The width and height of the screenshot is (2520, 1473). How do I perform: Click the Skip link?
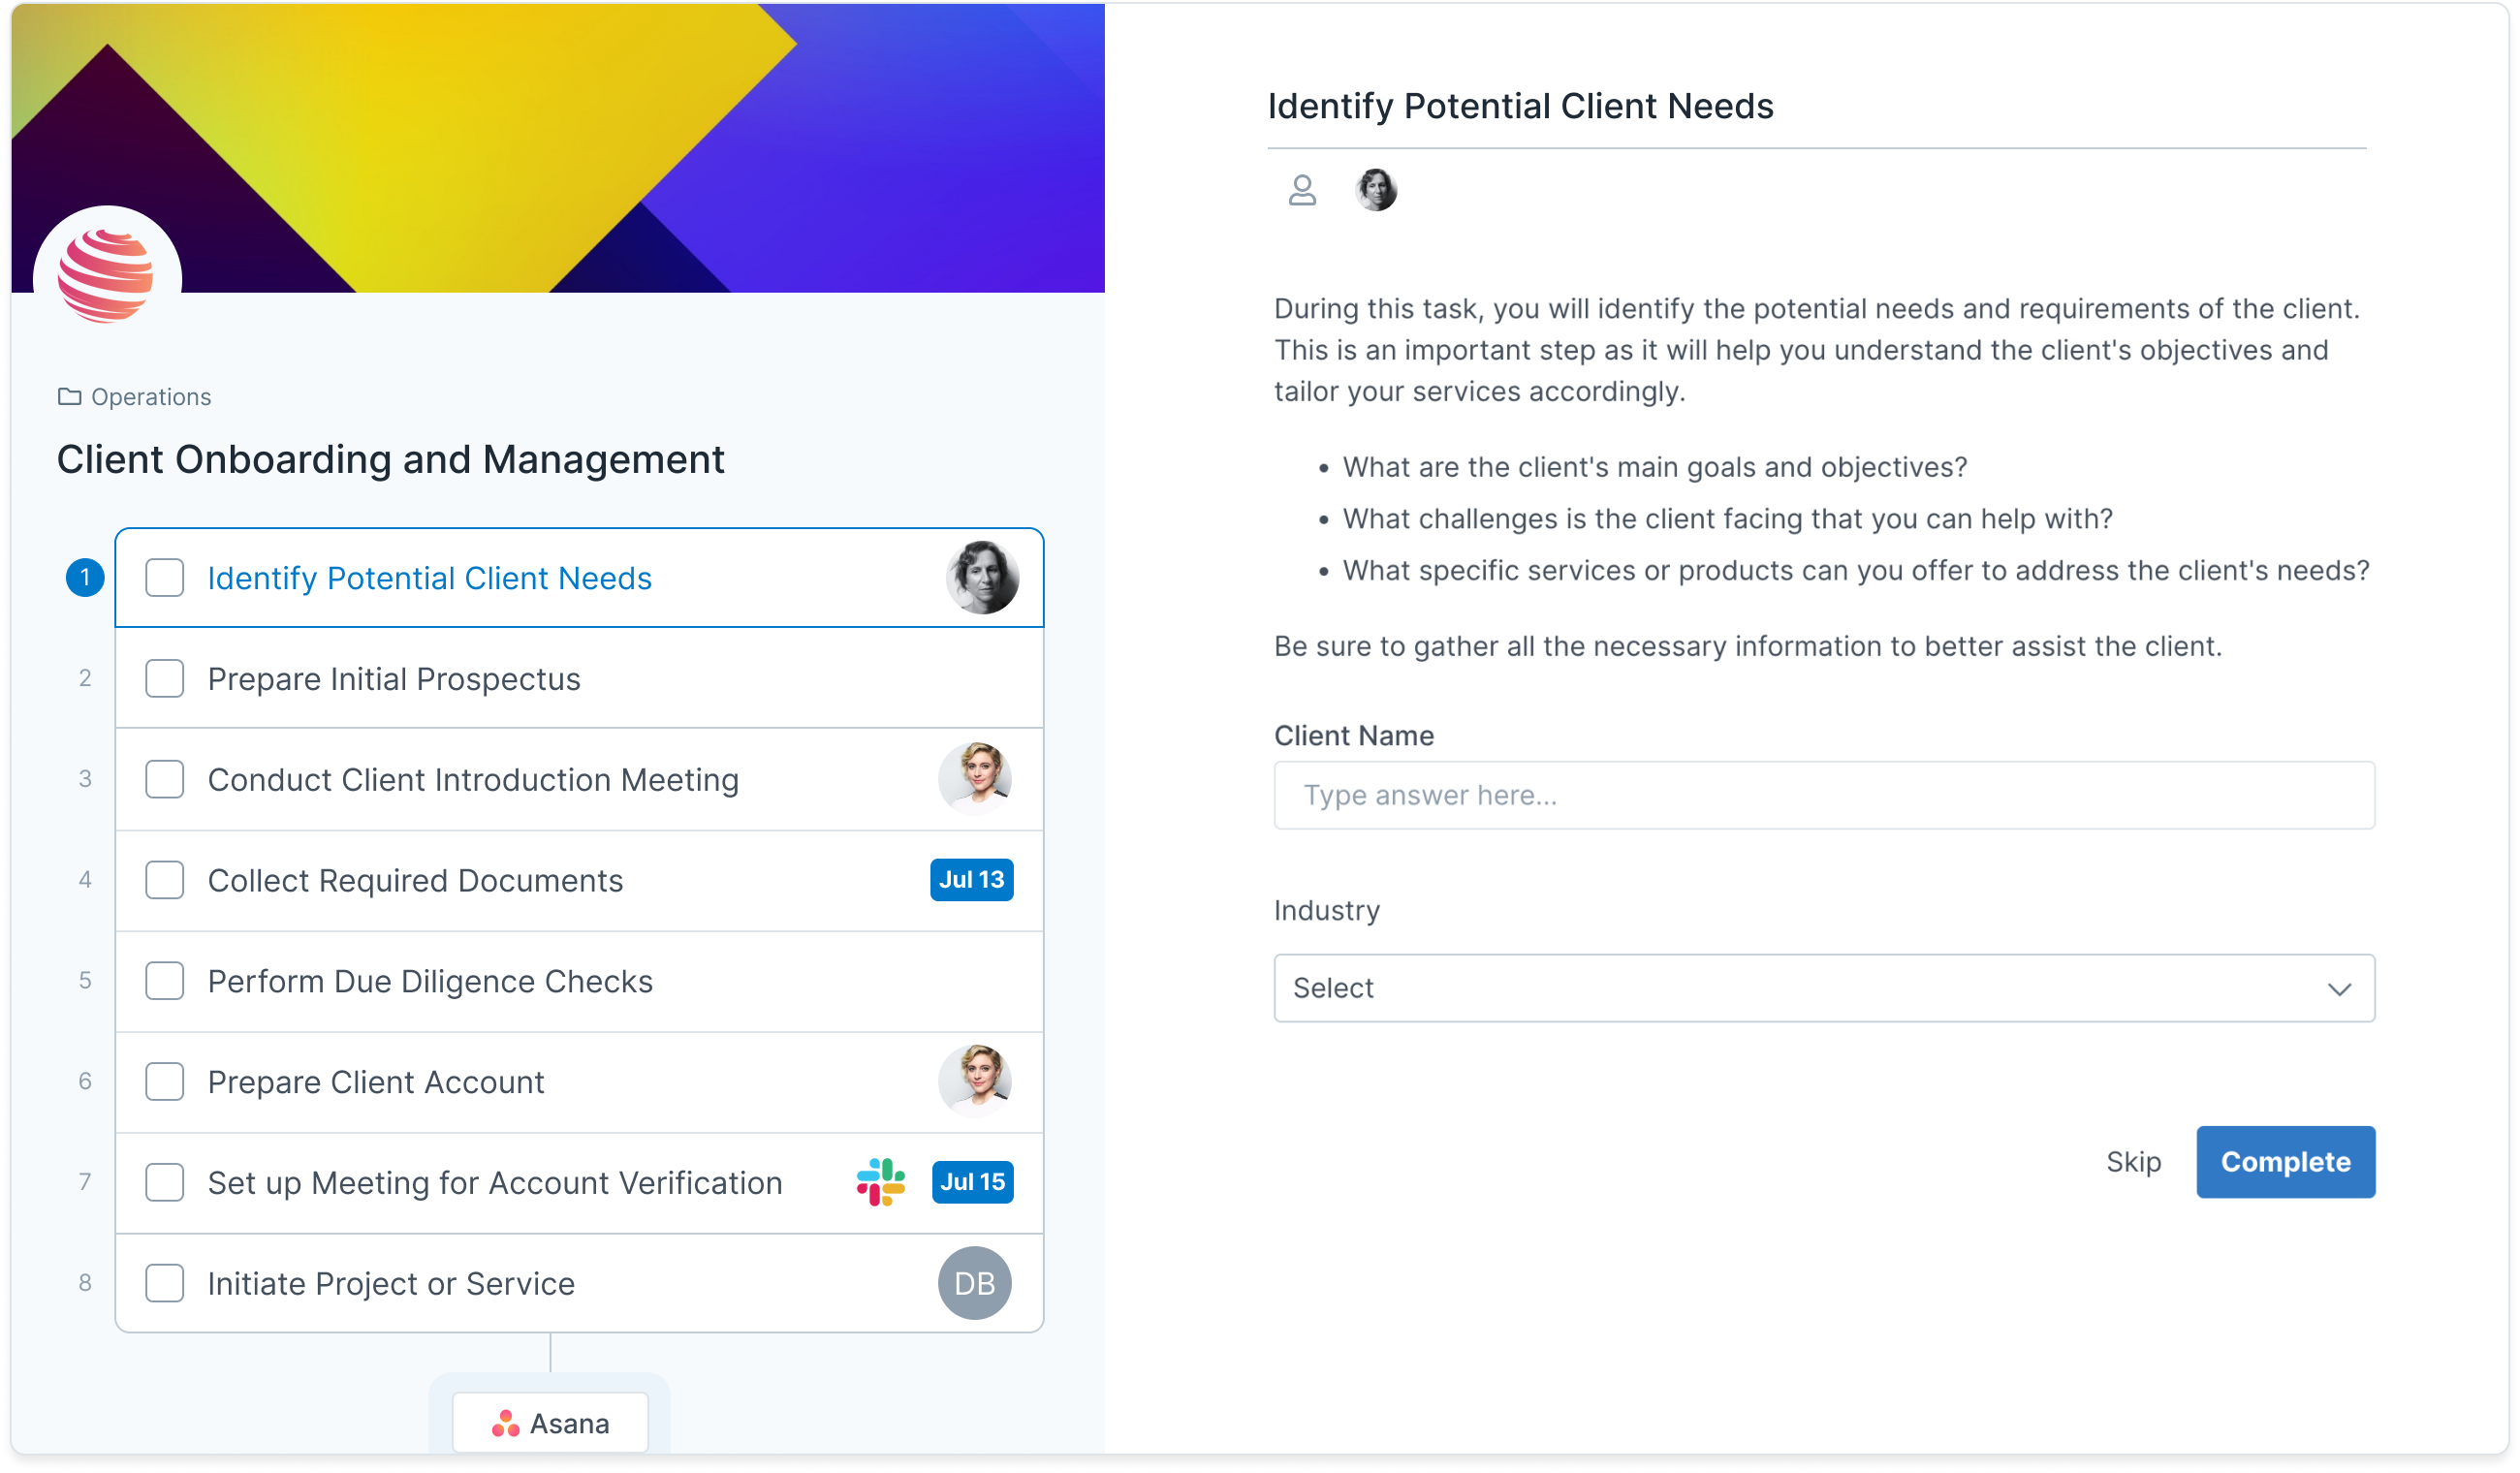coord(2133,1162)
